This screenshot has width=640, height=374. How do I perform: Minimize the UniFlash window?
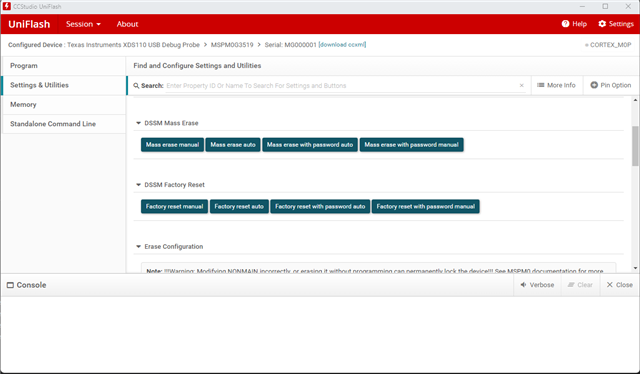[582, 7]
